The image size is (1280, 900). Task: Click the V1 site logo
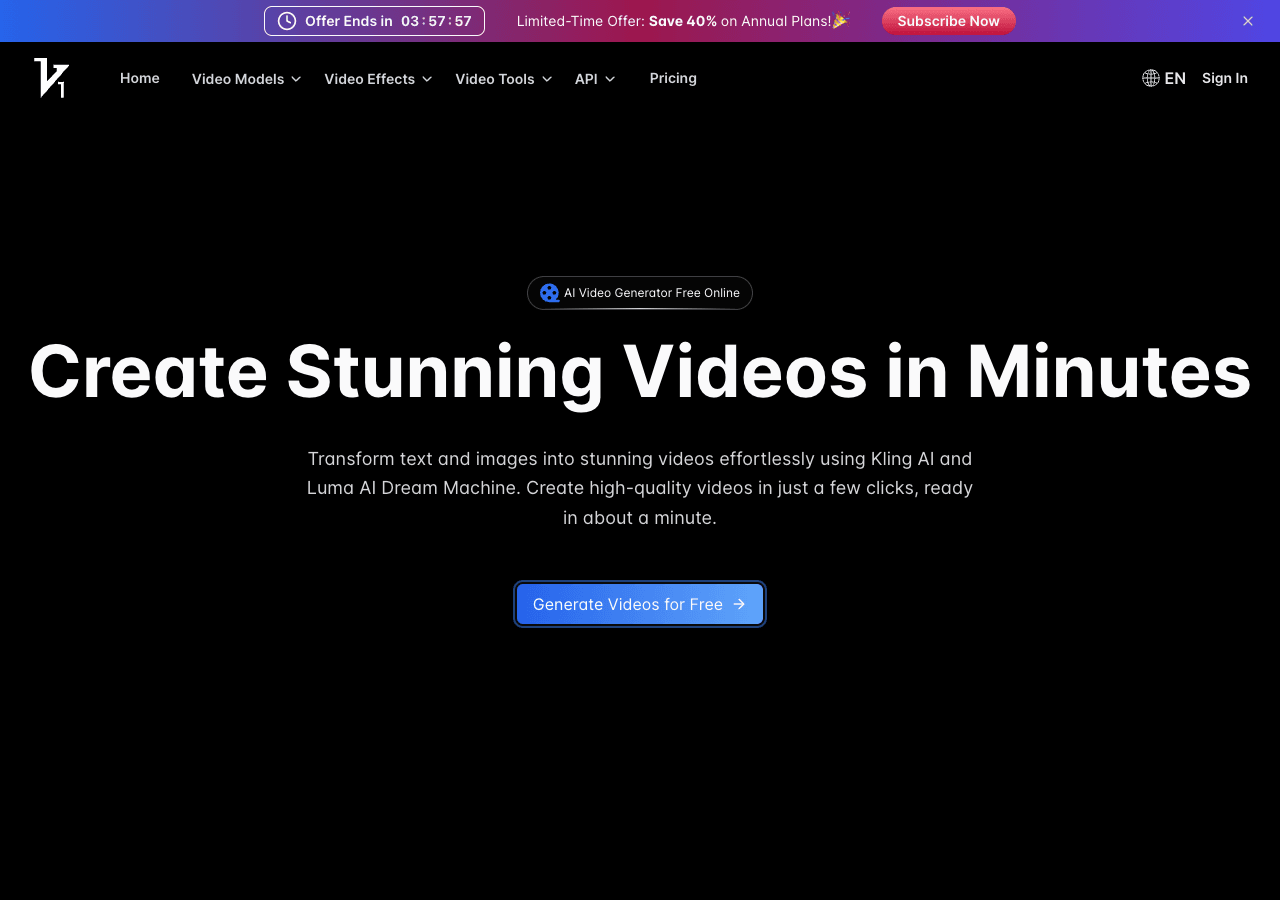(x=51, y=78)
